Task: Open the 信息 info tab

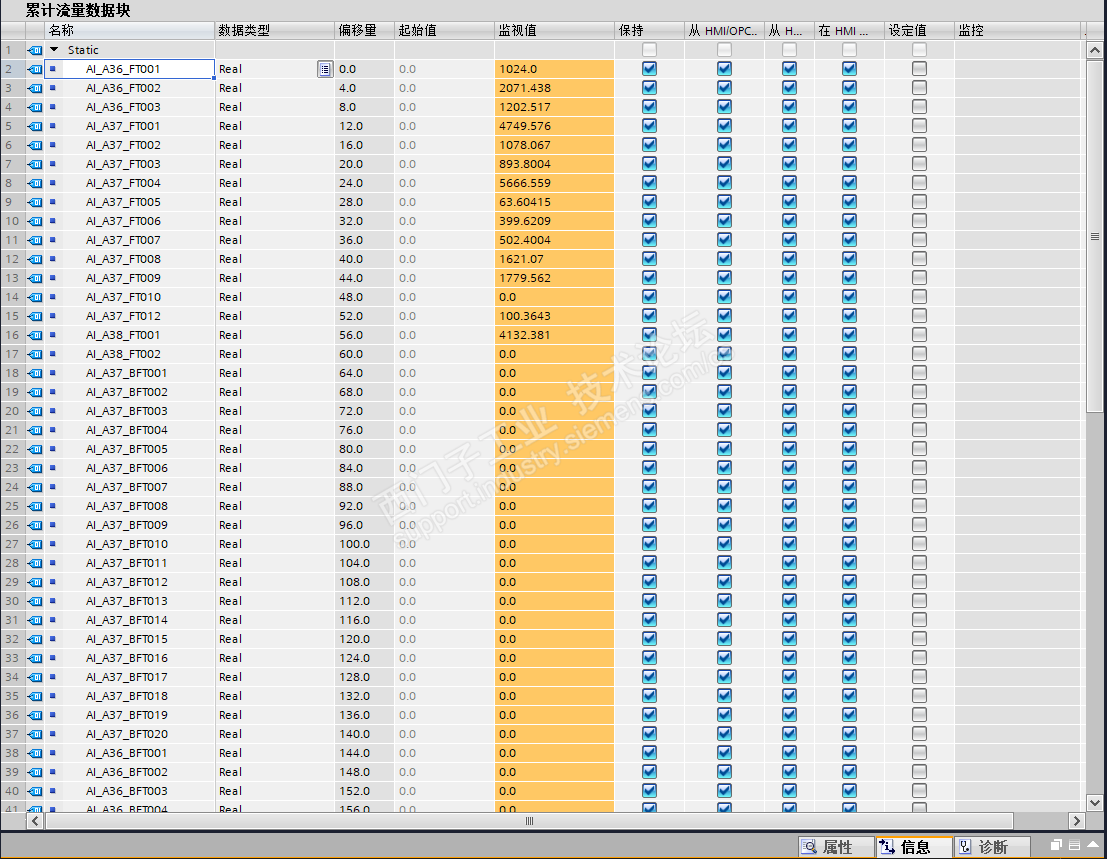Action: (914, 847)
